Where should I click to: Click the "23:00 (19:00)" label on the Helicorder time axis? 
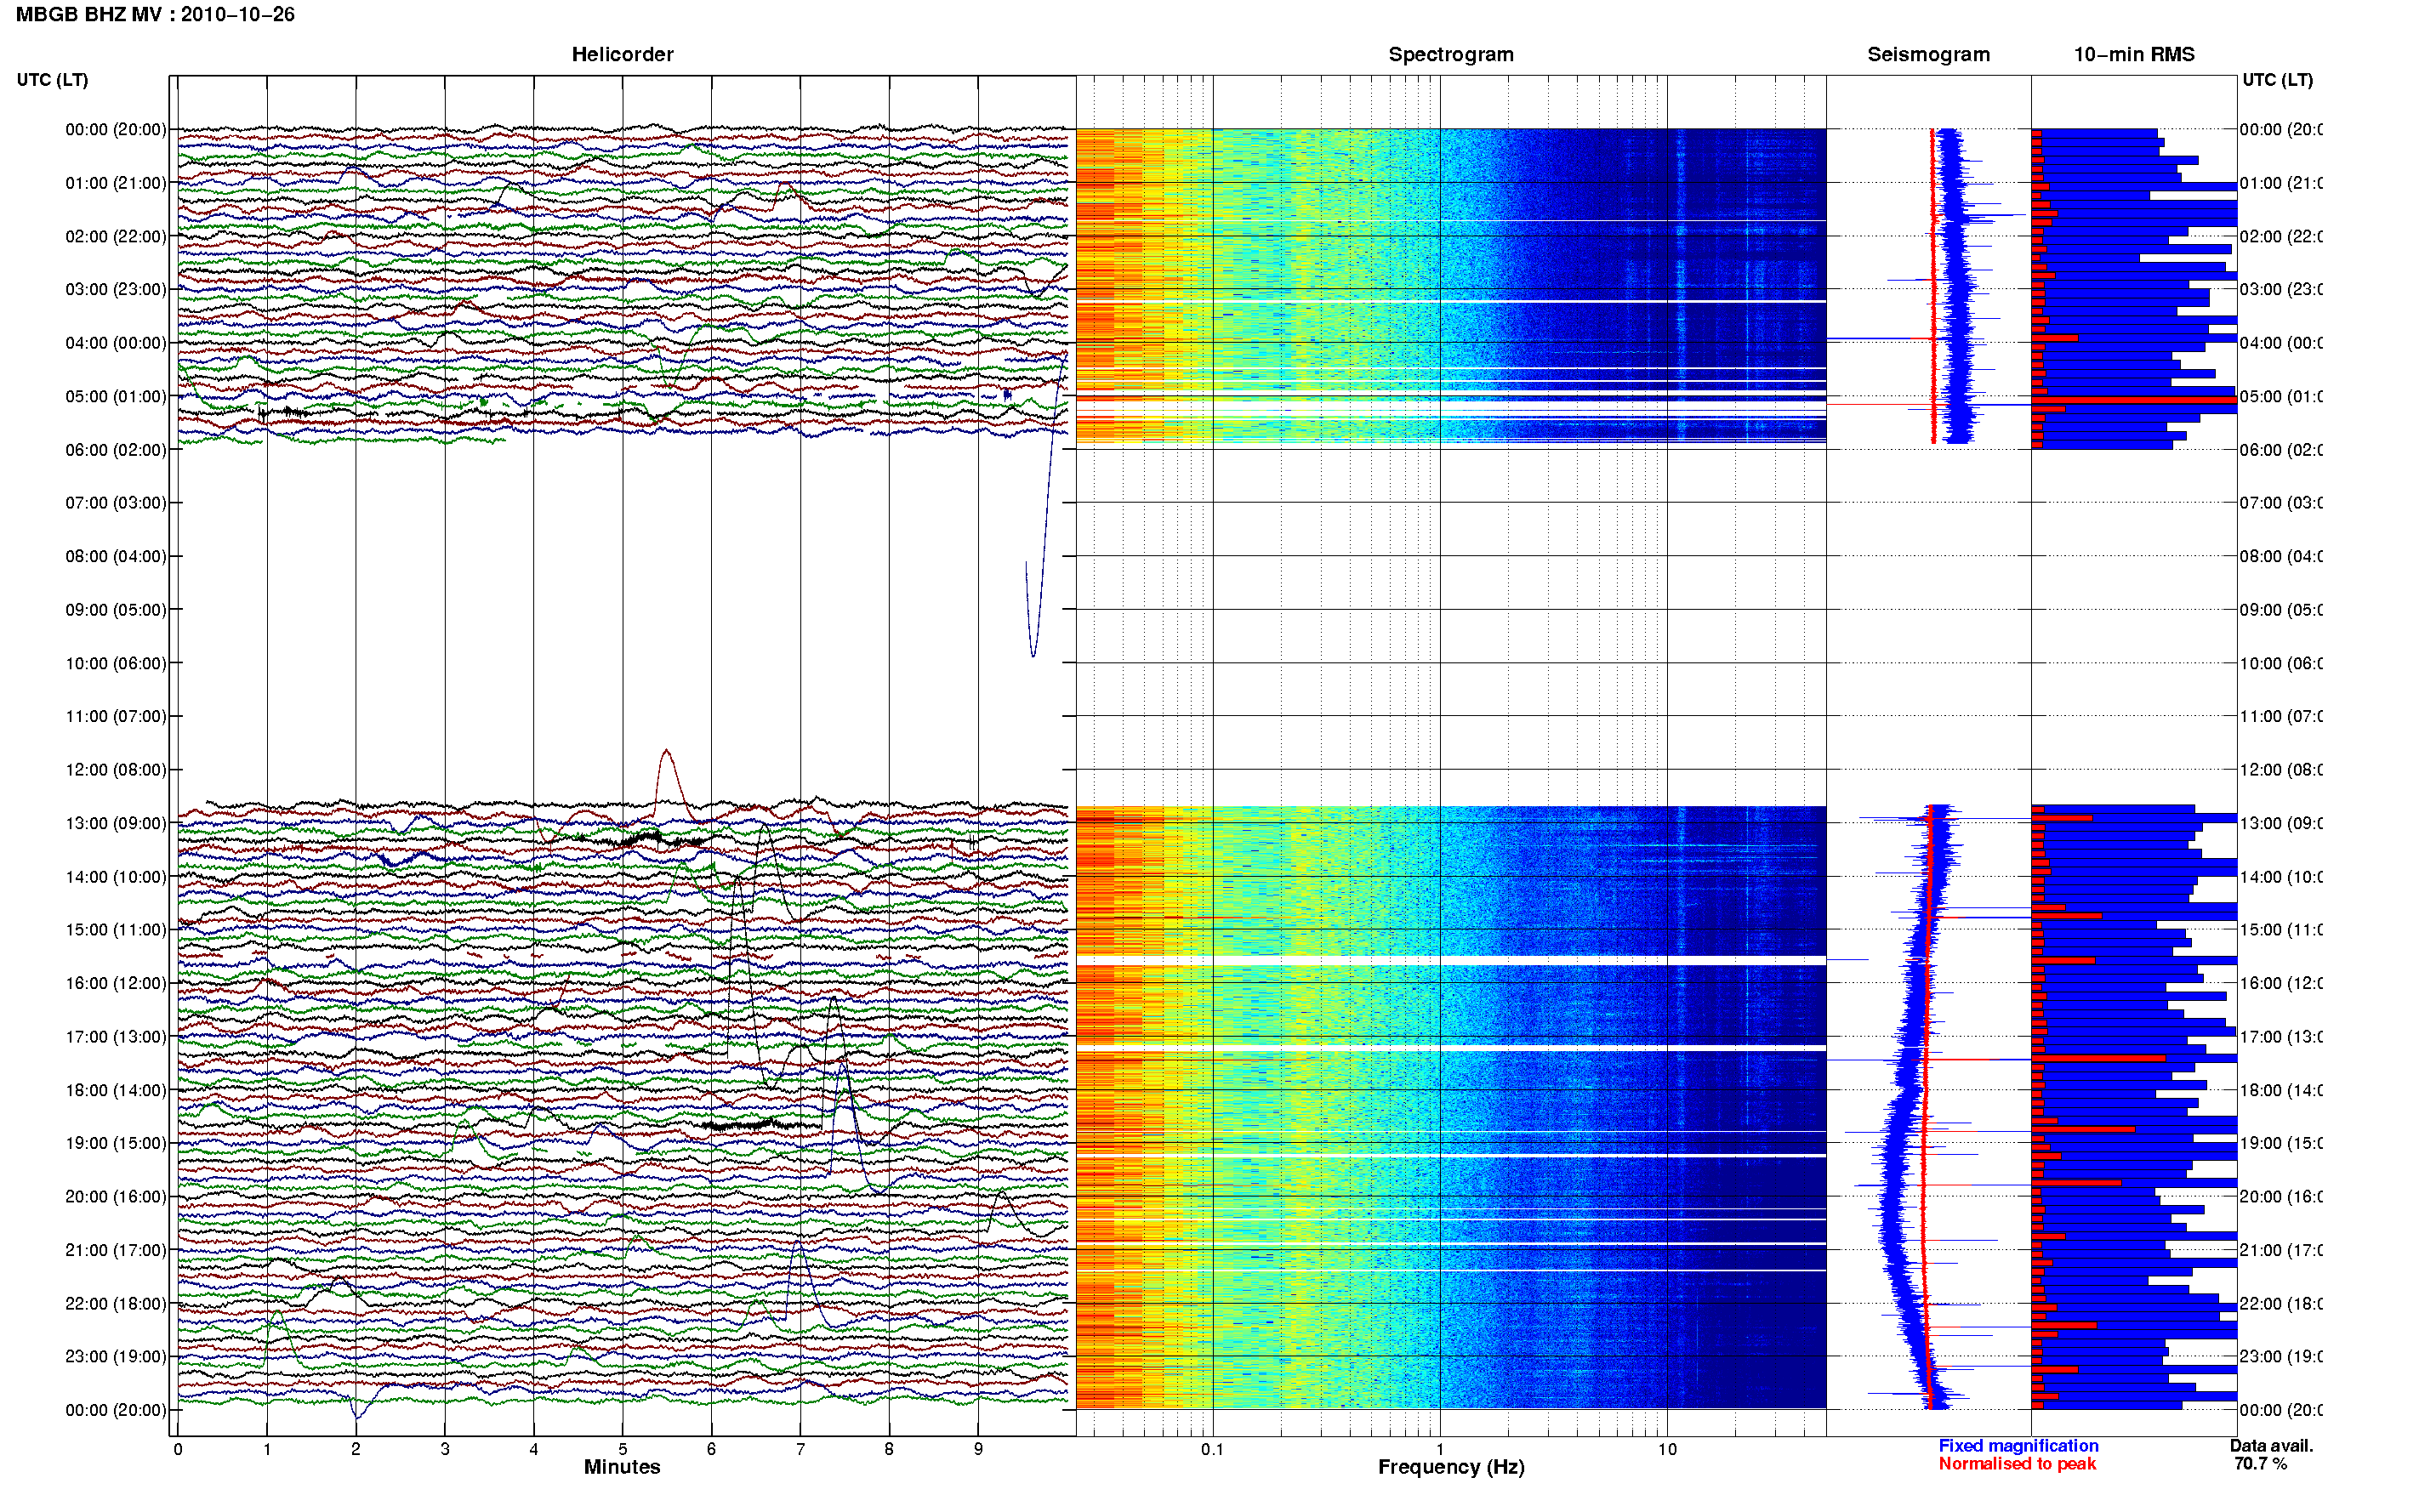tap(116, 1357)
